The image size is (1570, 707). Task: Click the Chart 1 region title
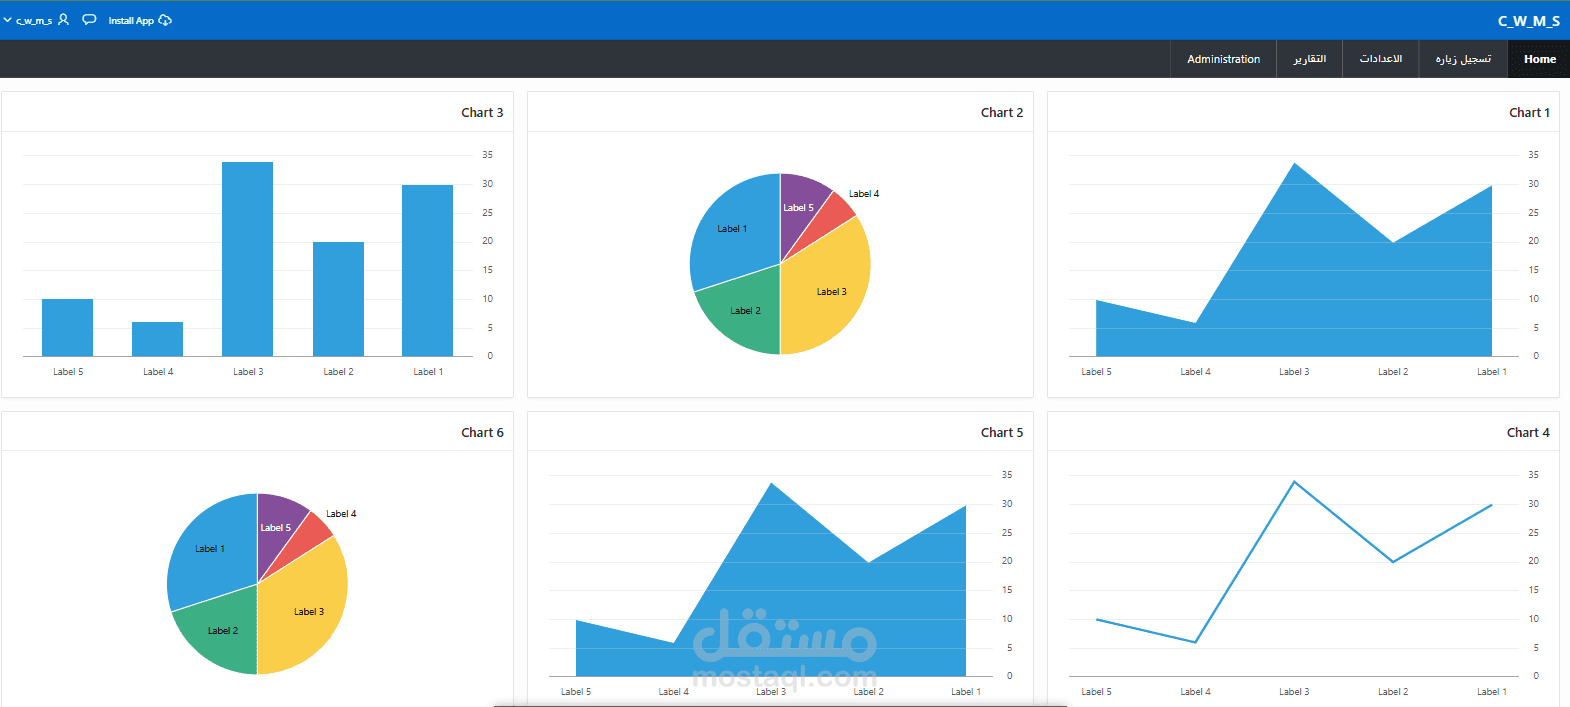coord(1529,113)
